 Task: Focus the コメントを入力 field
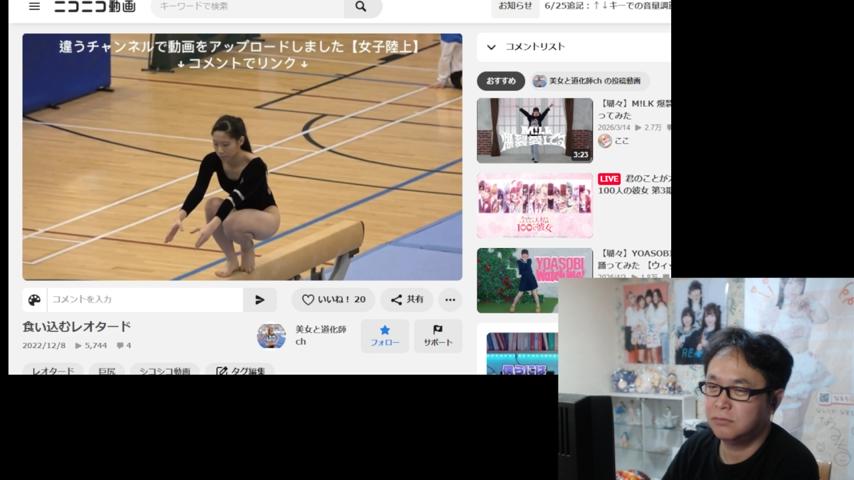pyautogui.click(x=145, y=300)
